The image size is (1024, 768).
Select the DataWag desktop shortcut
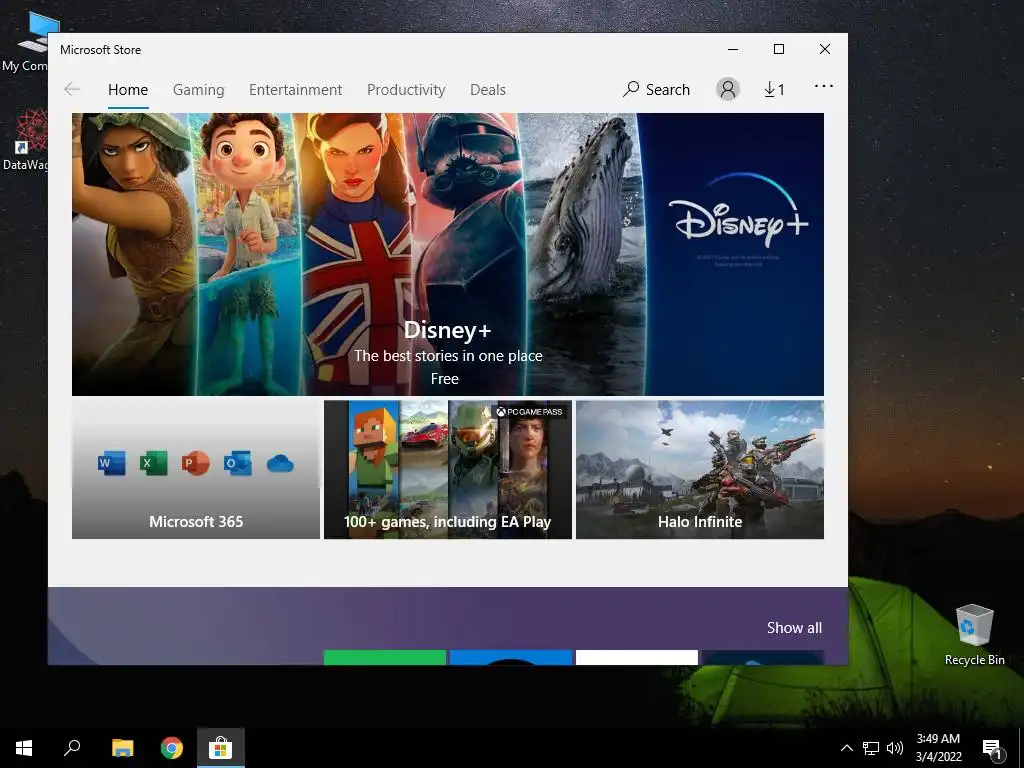[26, 140]
